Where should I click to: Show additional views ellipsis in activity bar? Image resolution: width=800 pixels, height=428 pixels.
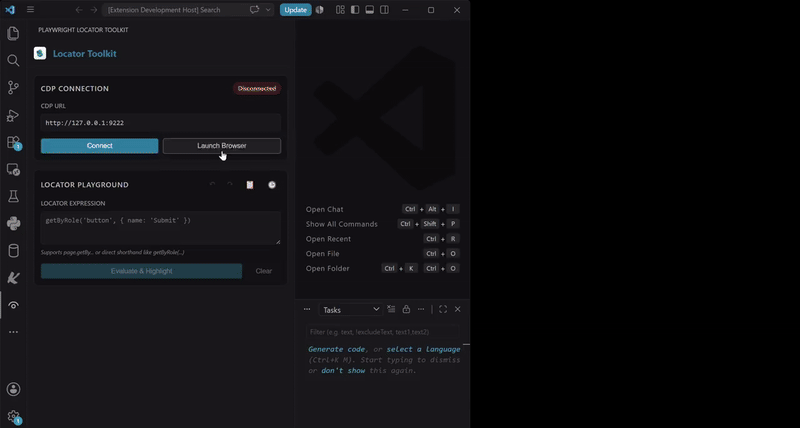[x=13, y=332]
